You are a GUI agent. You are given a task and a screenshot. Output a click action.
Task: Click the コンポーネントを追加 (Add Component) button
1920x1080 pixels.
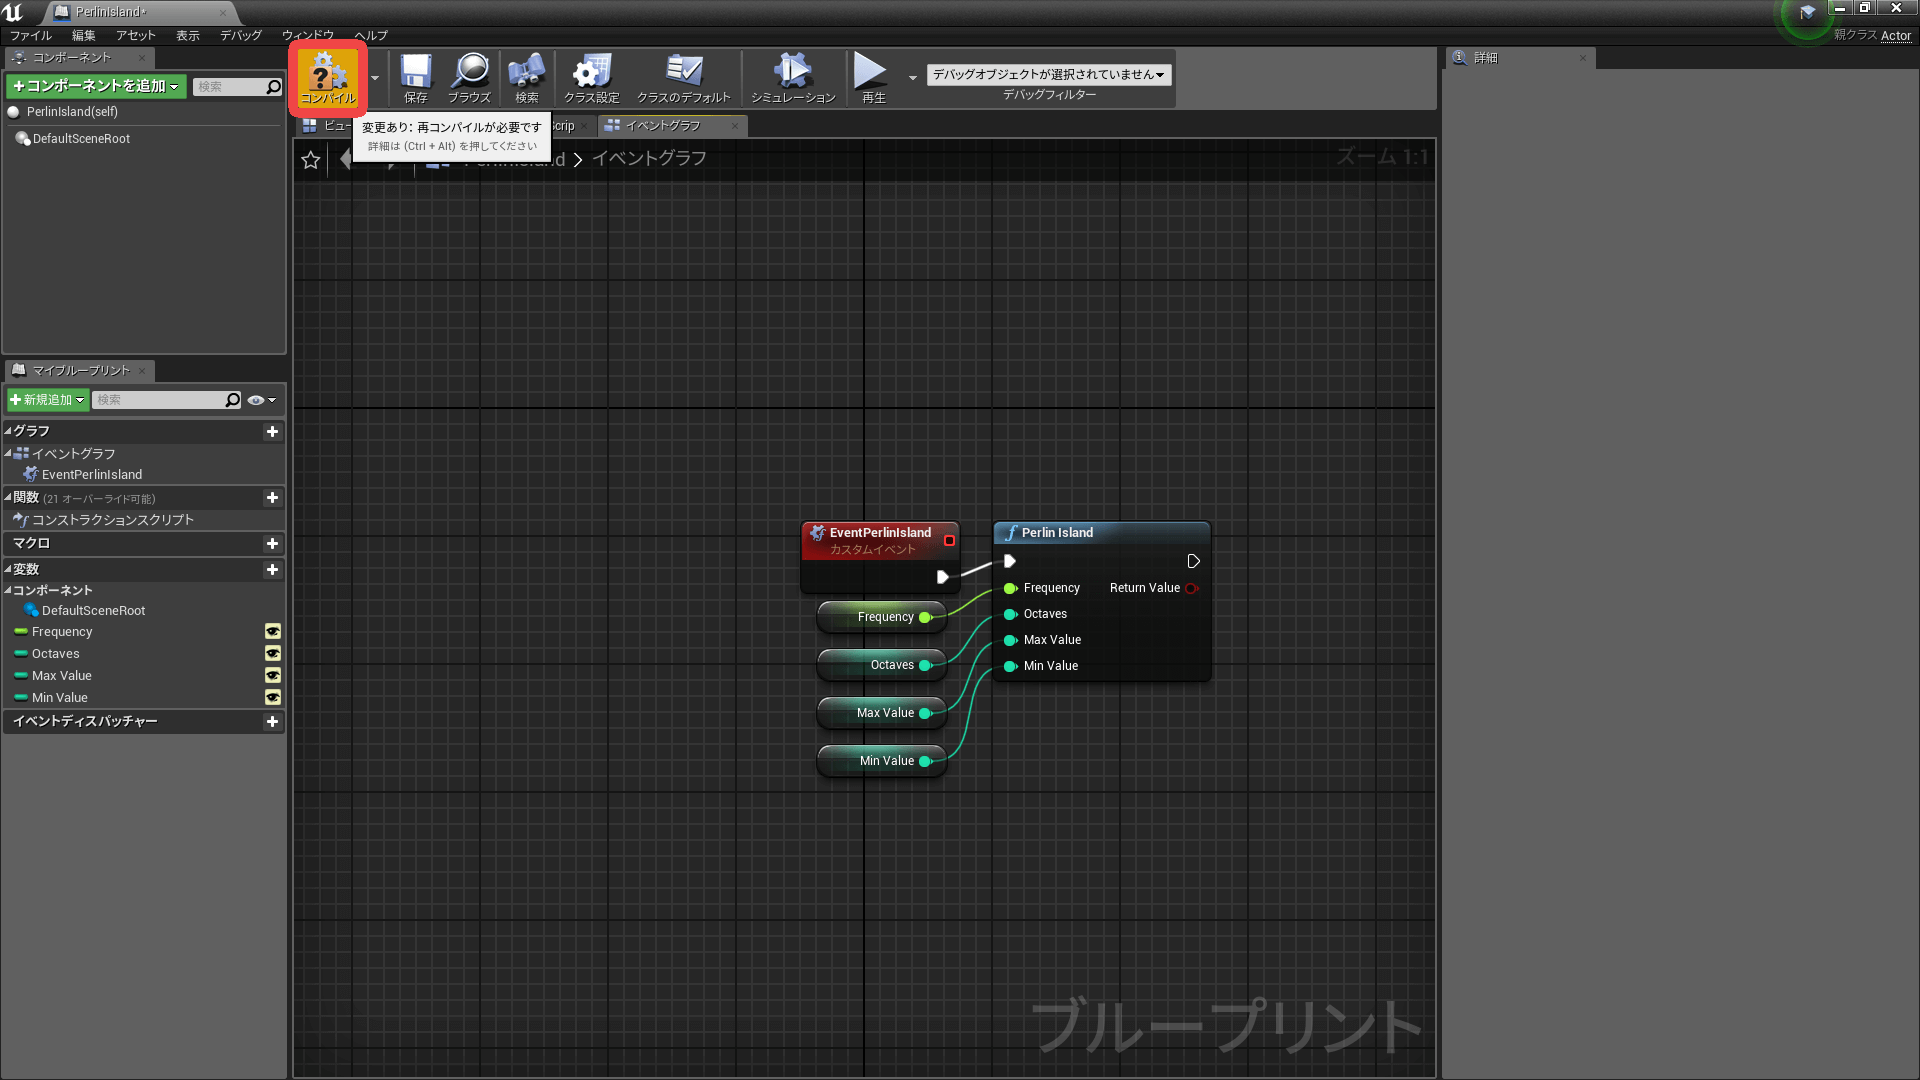click(x=96, y=86)
